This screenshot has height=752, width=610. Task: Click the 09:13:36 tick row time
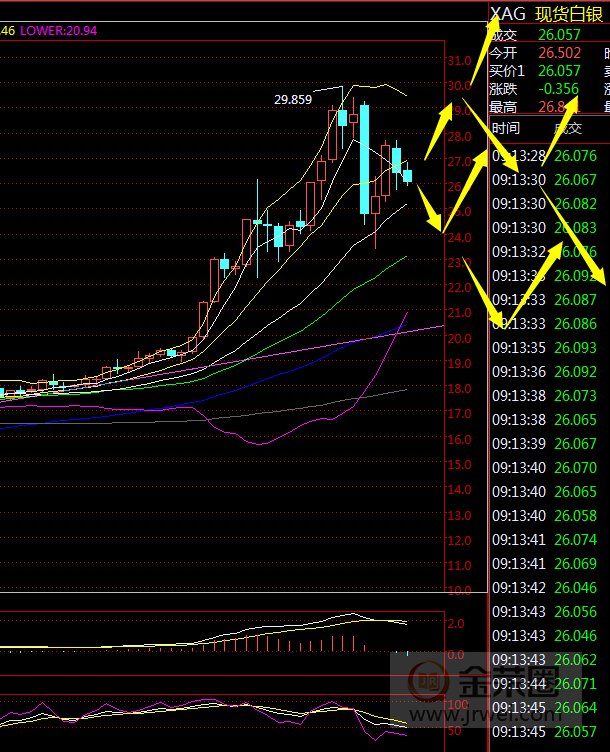tap(519, 372)
